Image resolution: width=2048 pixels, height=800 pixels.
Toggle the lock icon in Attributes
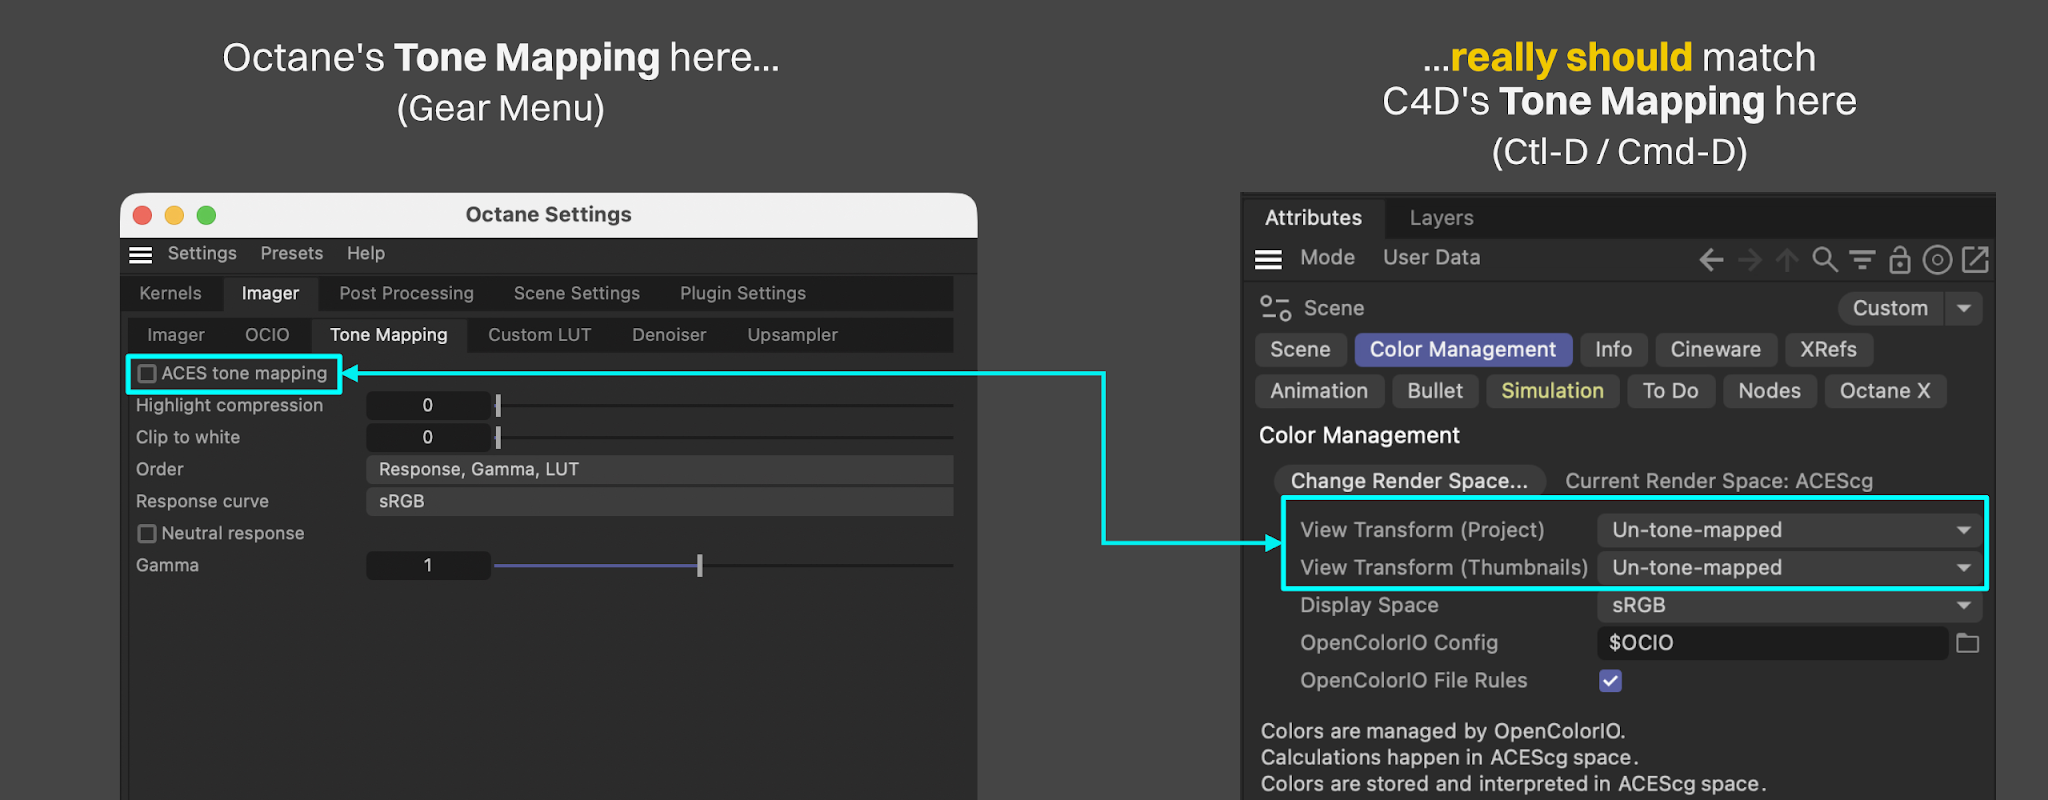pyautogui.click(x=1900, y=260)
